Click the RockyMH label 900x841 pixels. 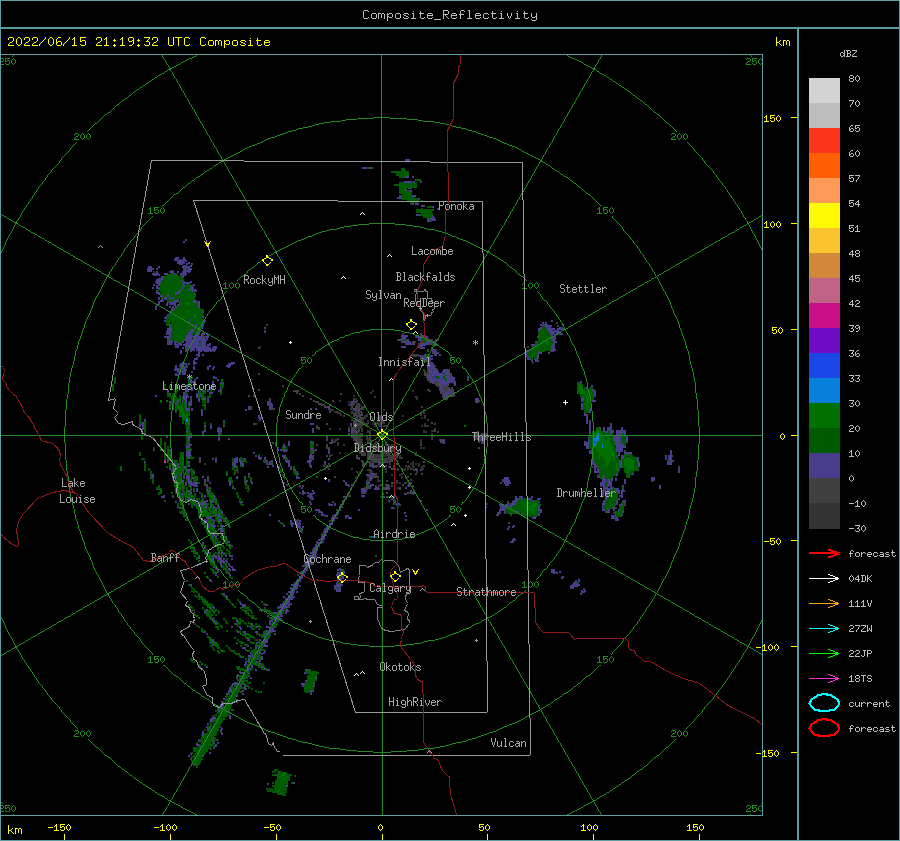[x=264, y=280]
